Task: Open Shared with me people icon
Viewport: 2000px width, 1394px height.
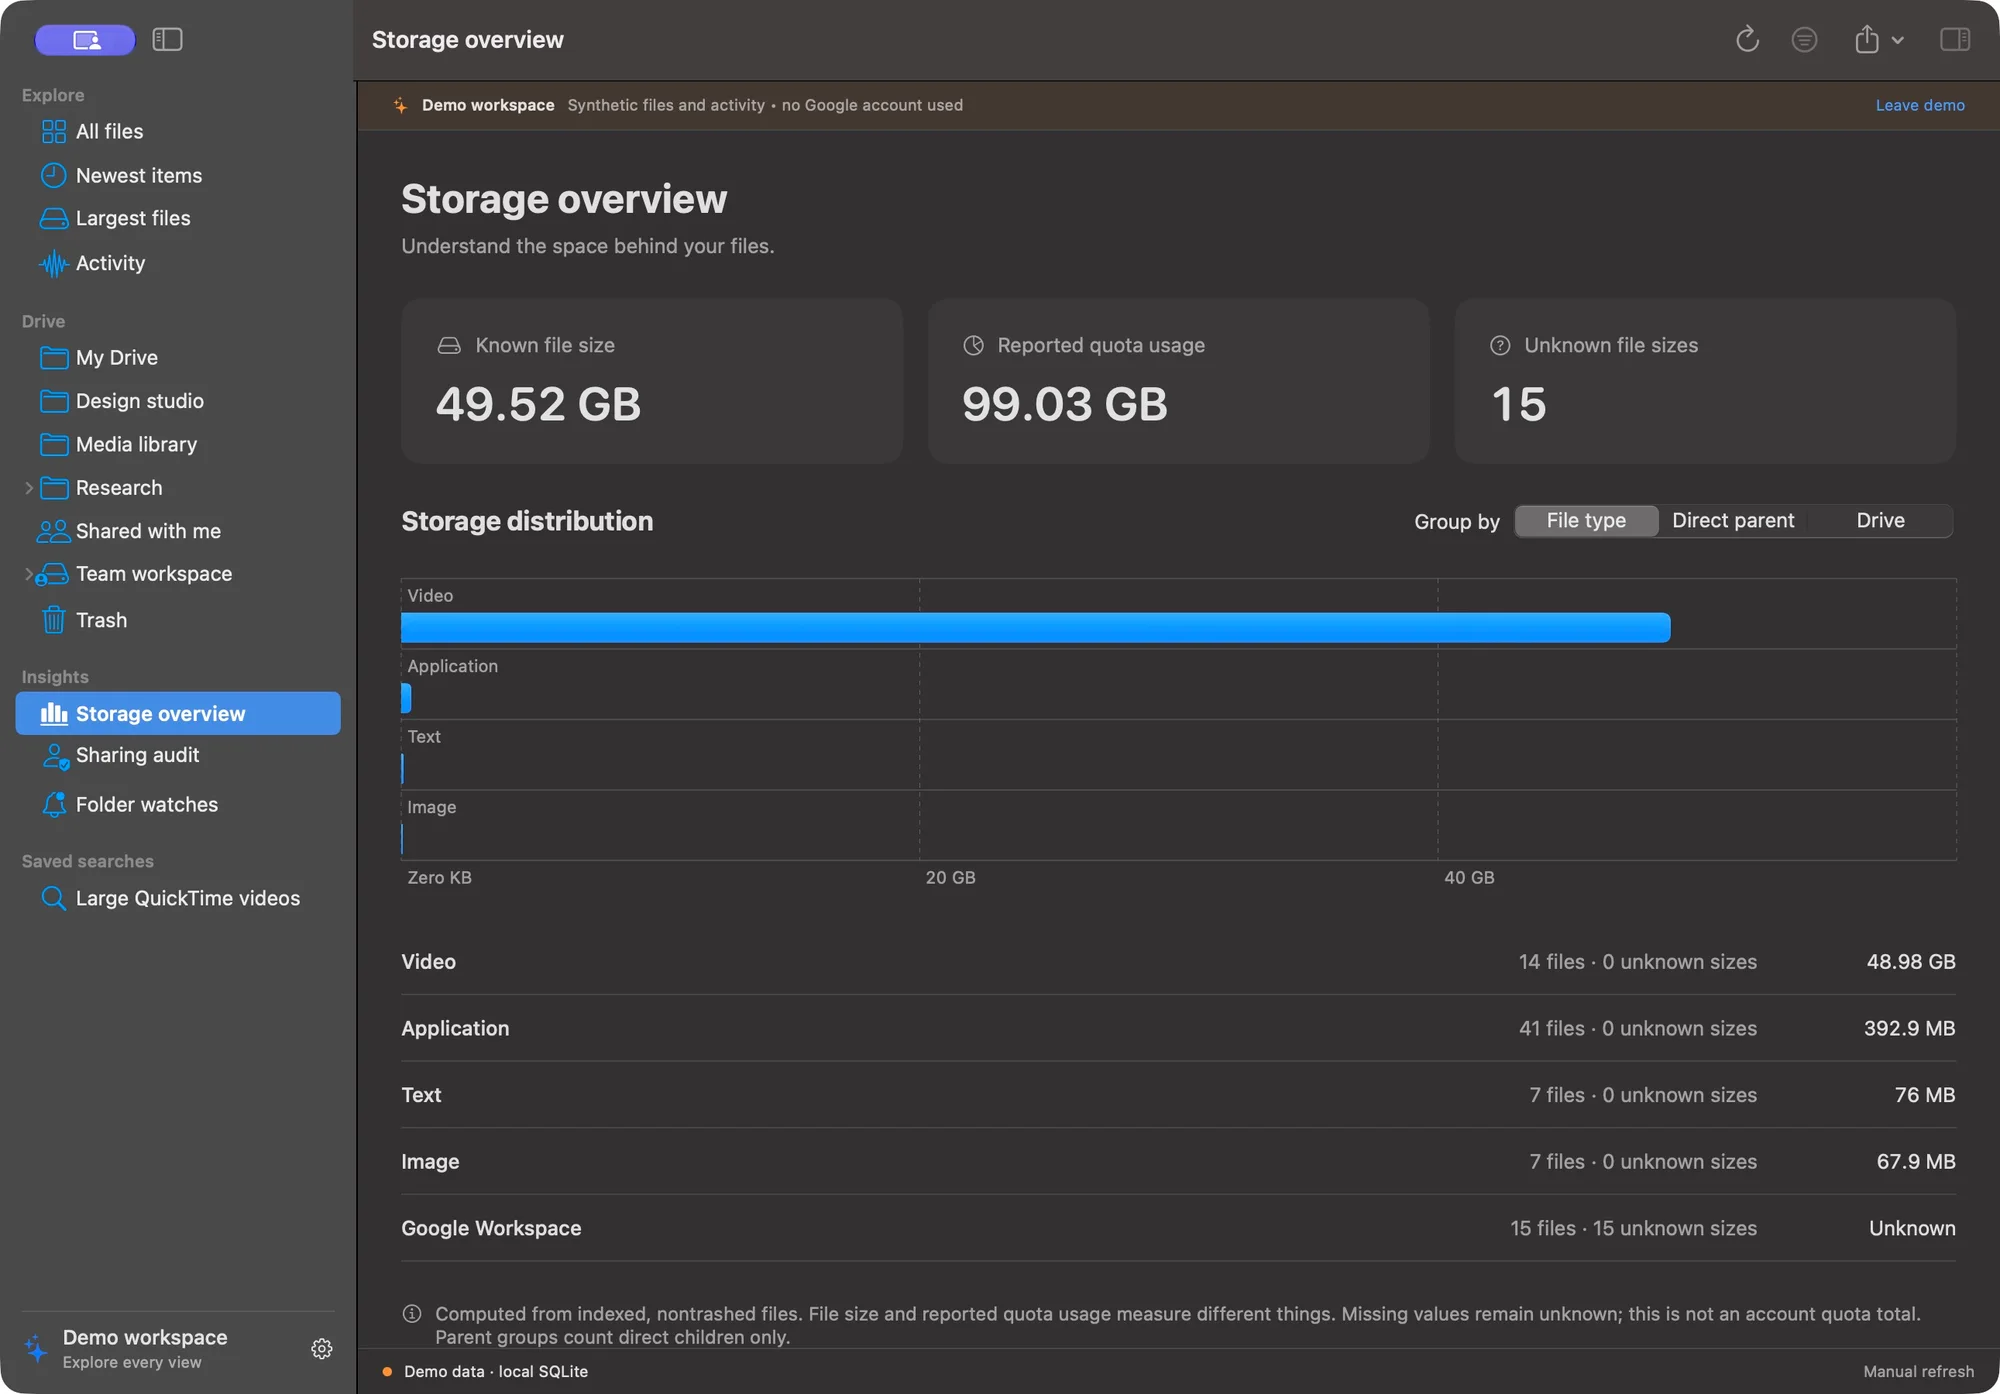Action: 53,531
